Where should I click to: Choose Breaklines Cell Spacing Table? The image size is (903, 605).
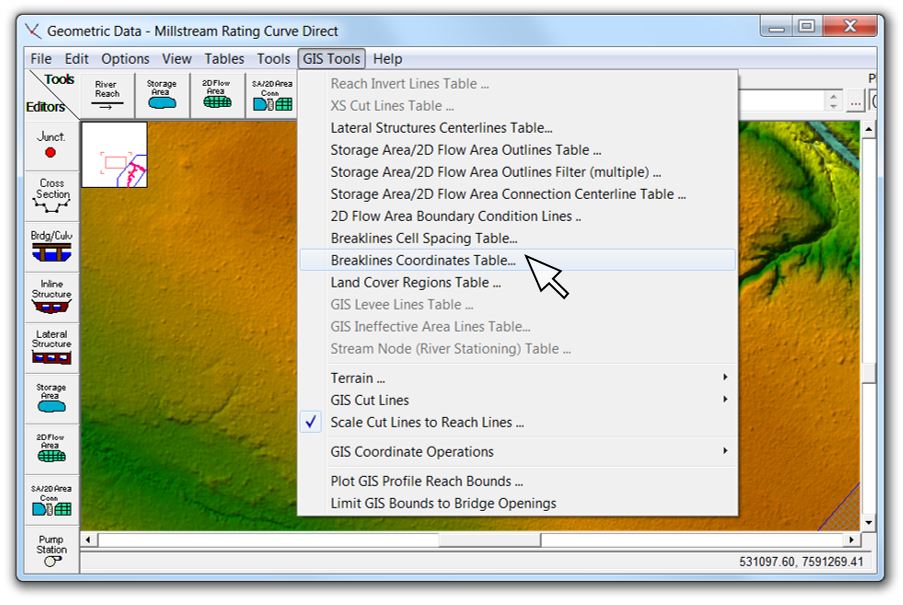518,238
